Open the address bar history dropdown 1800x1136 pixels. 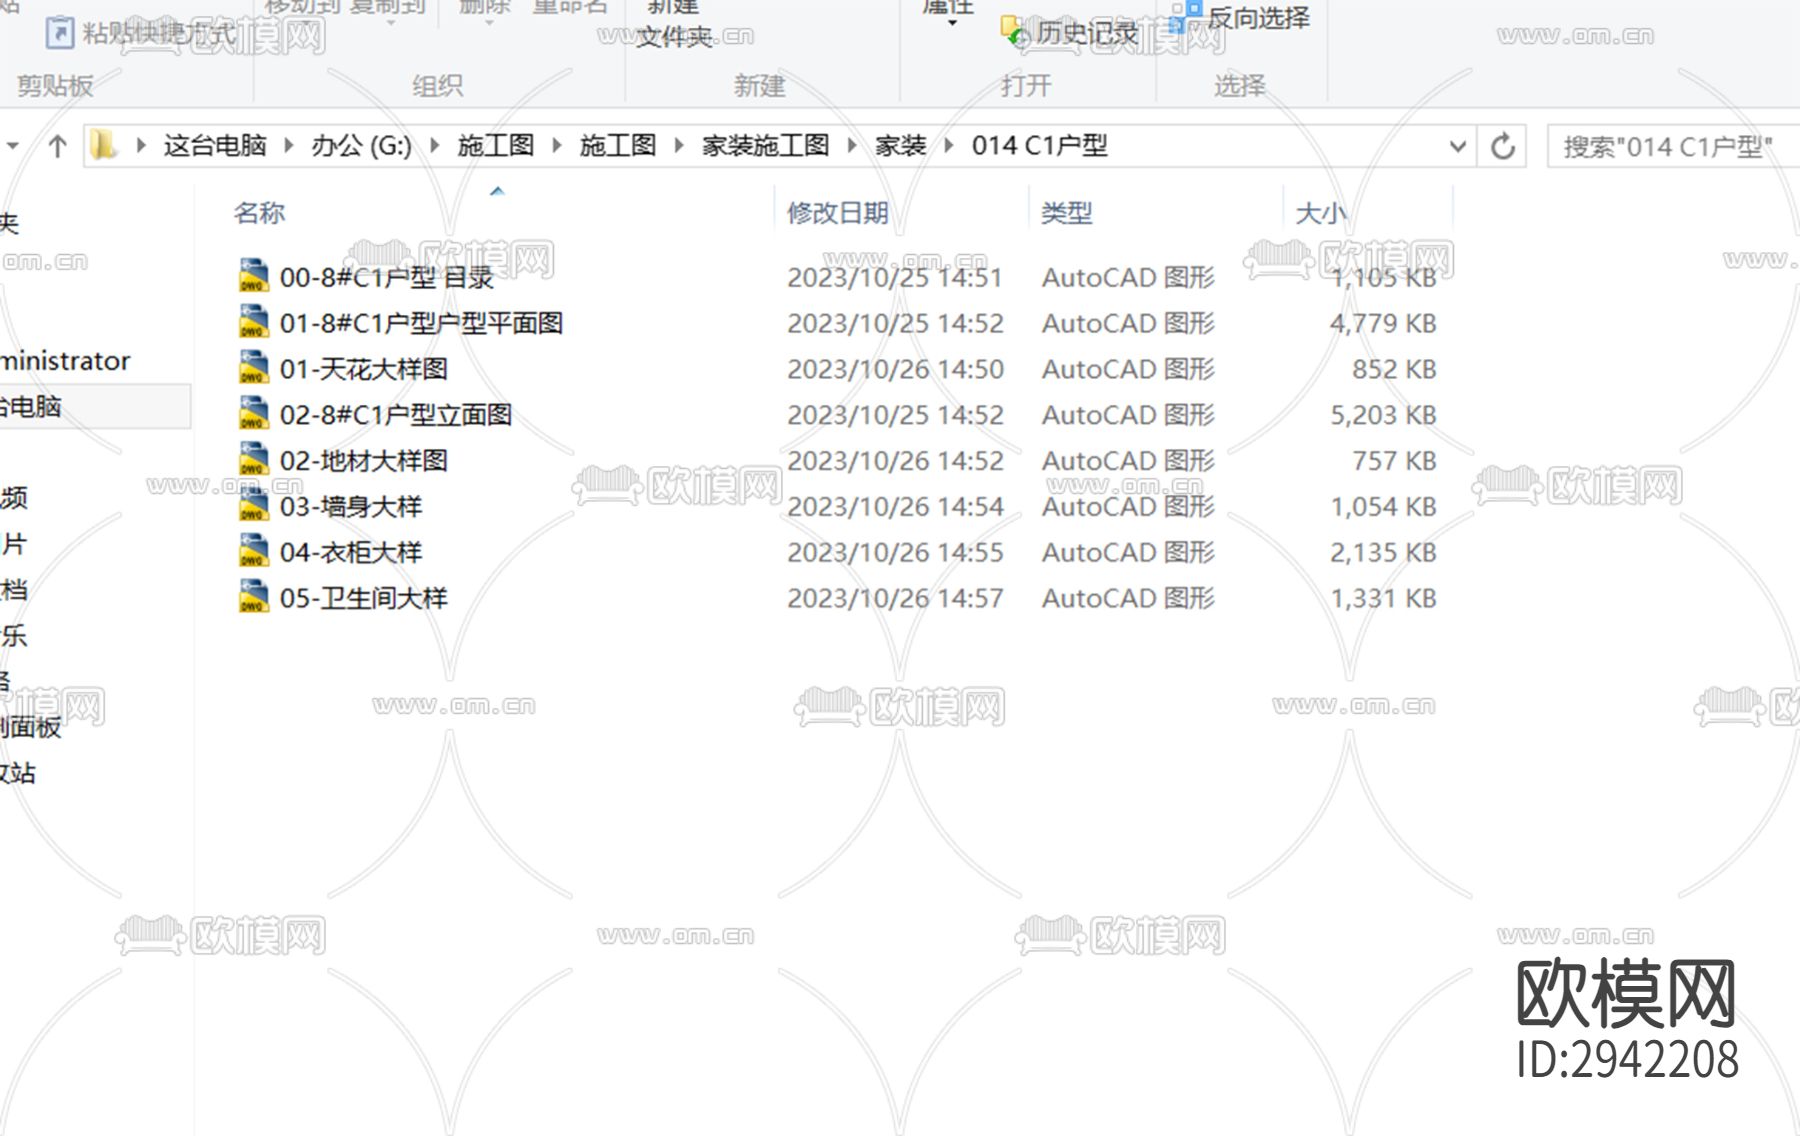tap(1458, 145)
